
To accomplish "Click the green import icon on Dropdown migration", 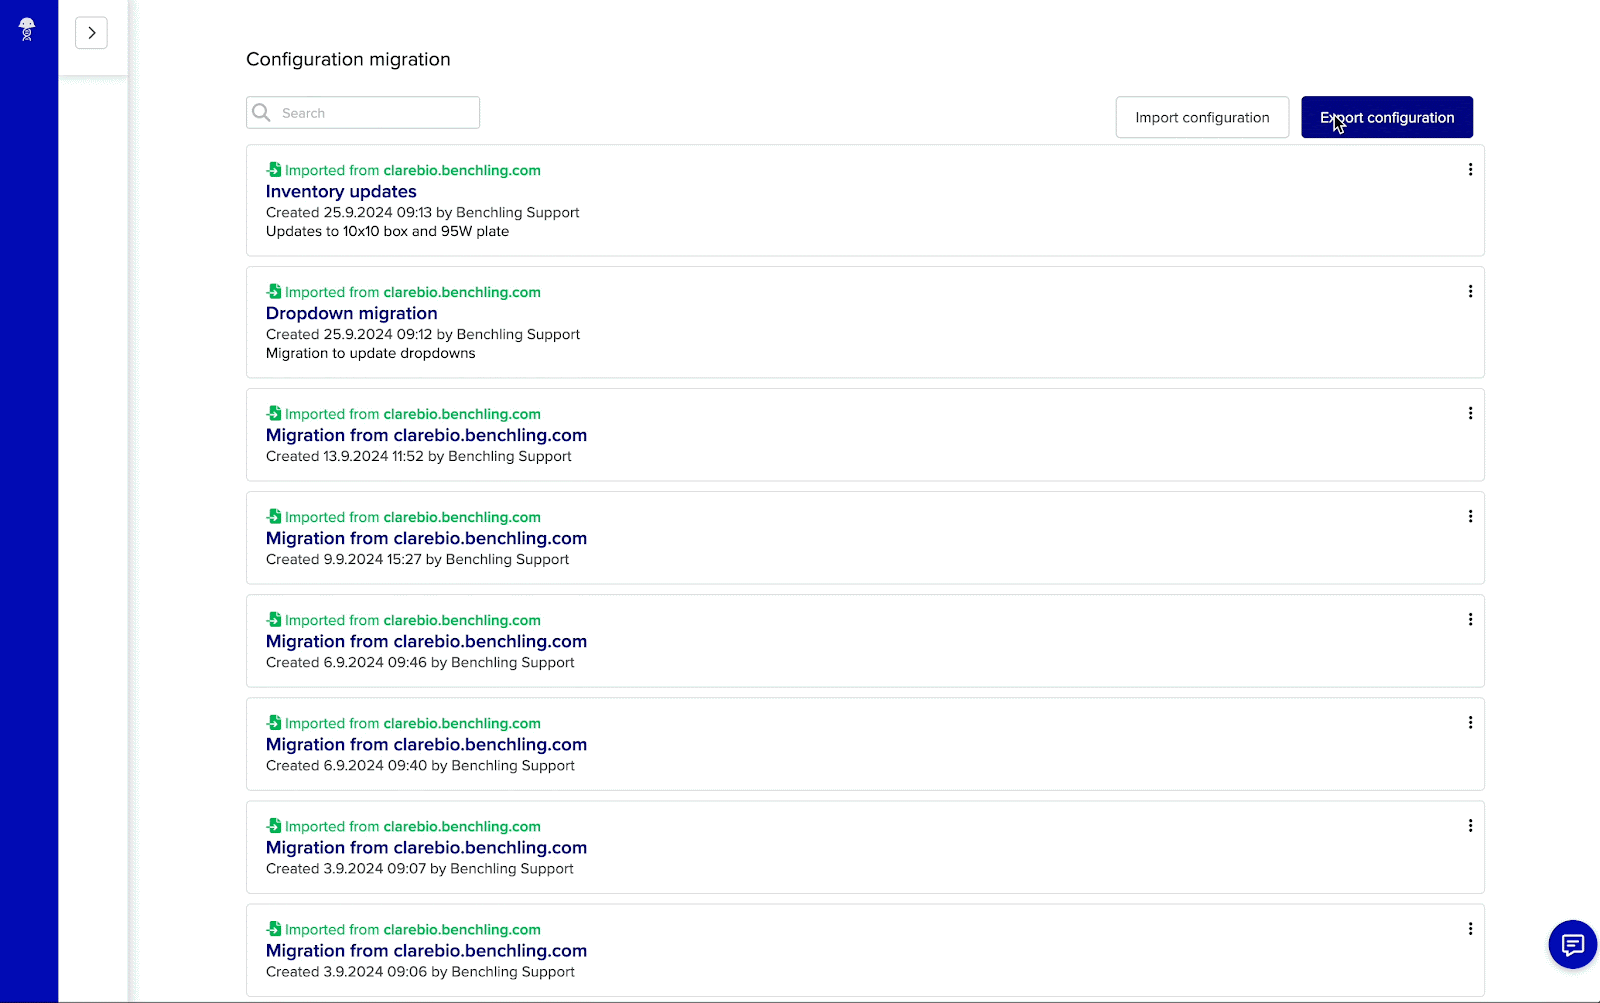I will click(x=273, y=291).
